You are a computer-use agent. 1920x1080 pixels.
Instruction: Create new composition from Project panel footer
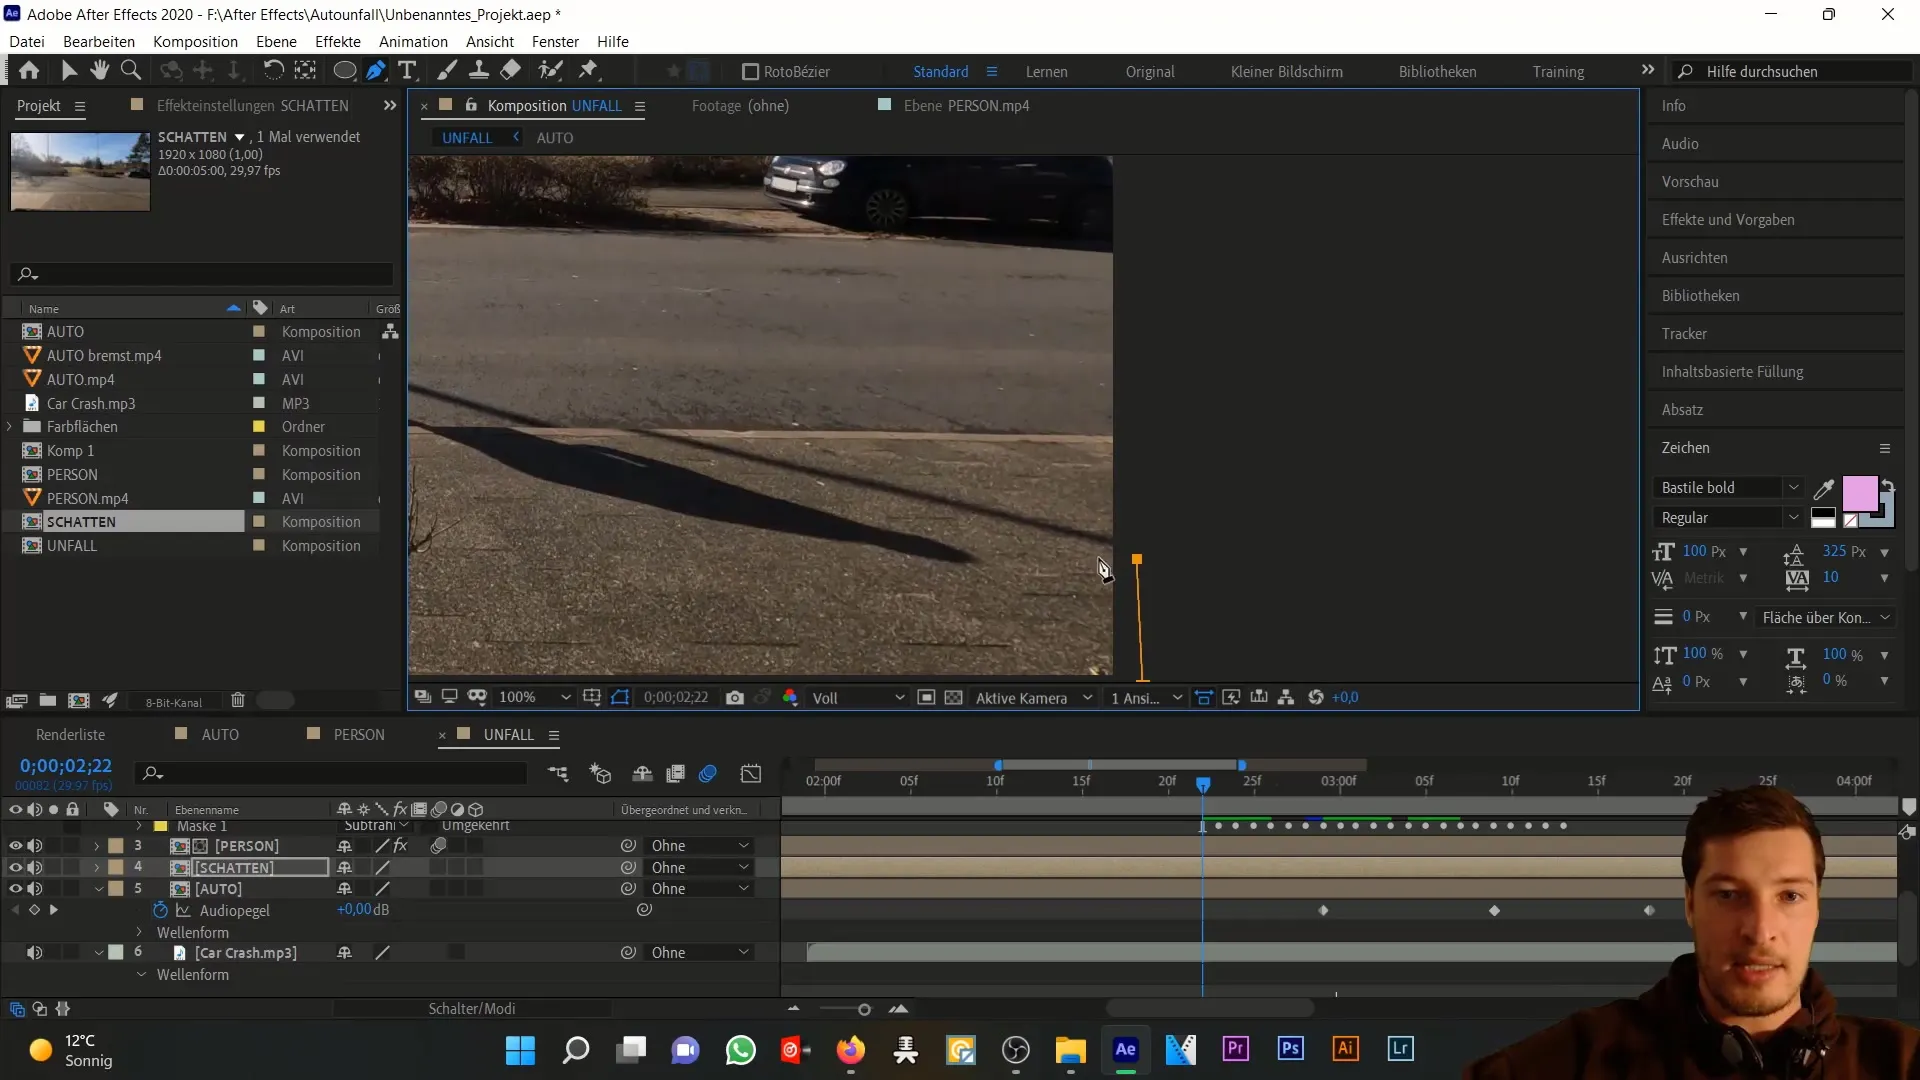pos(79,701)
